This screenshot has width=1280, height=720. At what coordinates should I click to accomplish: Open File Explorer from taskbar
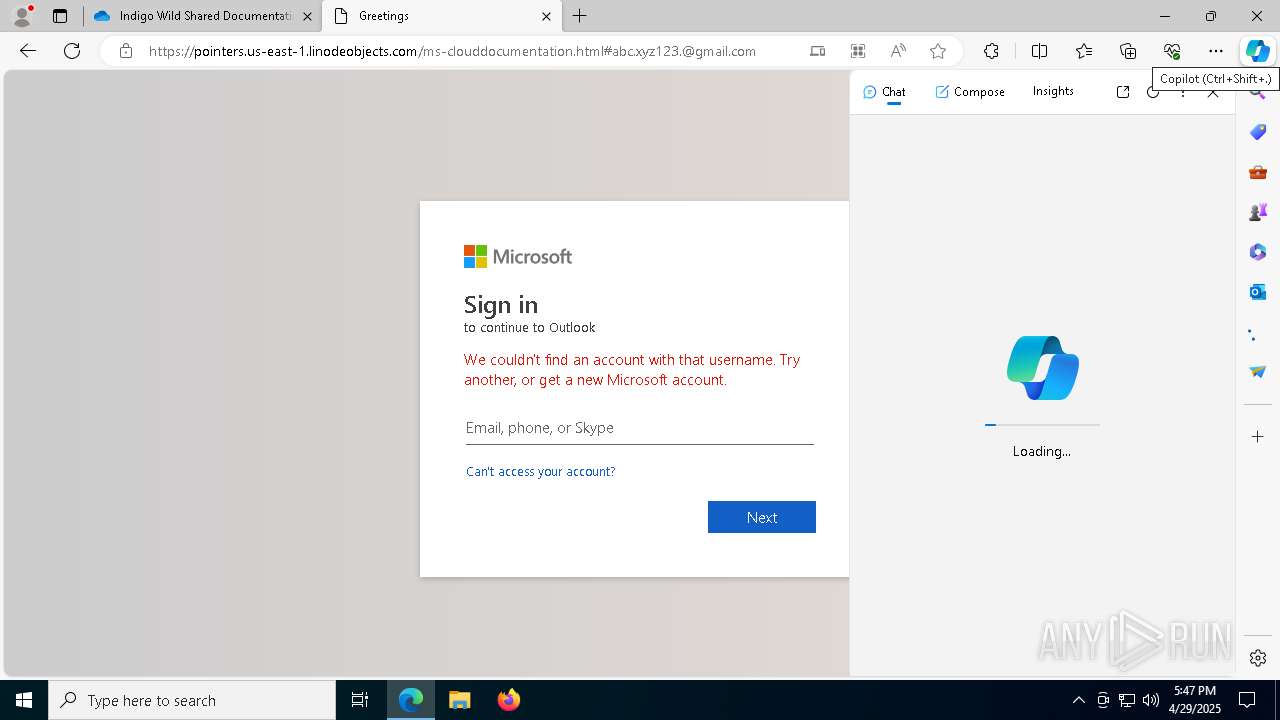tap(460, 700)
